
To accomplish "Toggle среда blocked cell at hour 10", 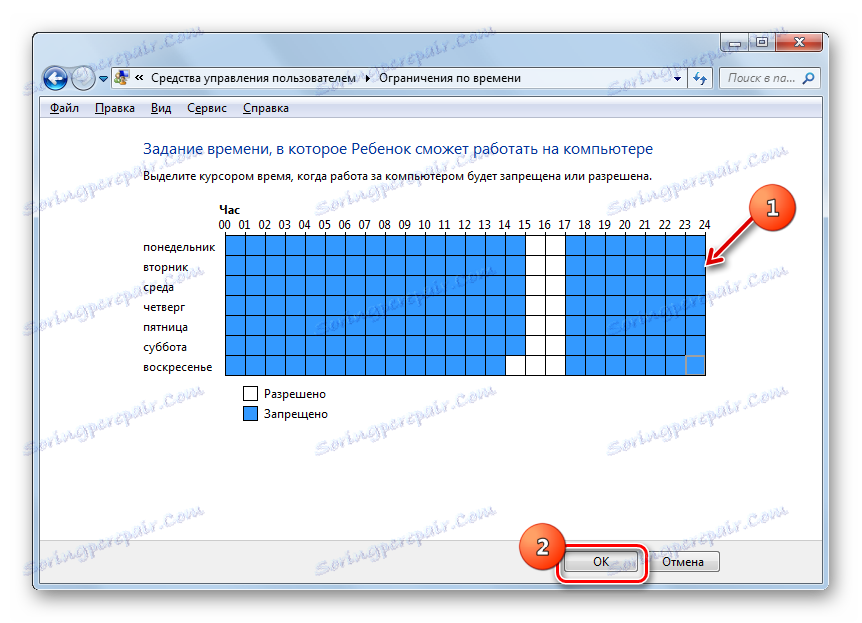I will coord(435,285).
